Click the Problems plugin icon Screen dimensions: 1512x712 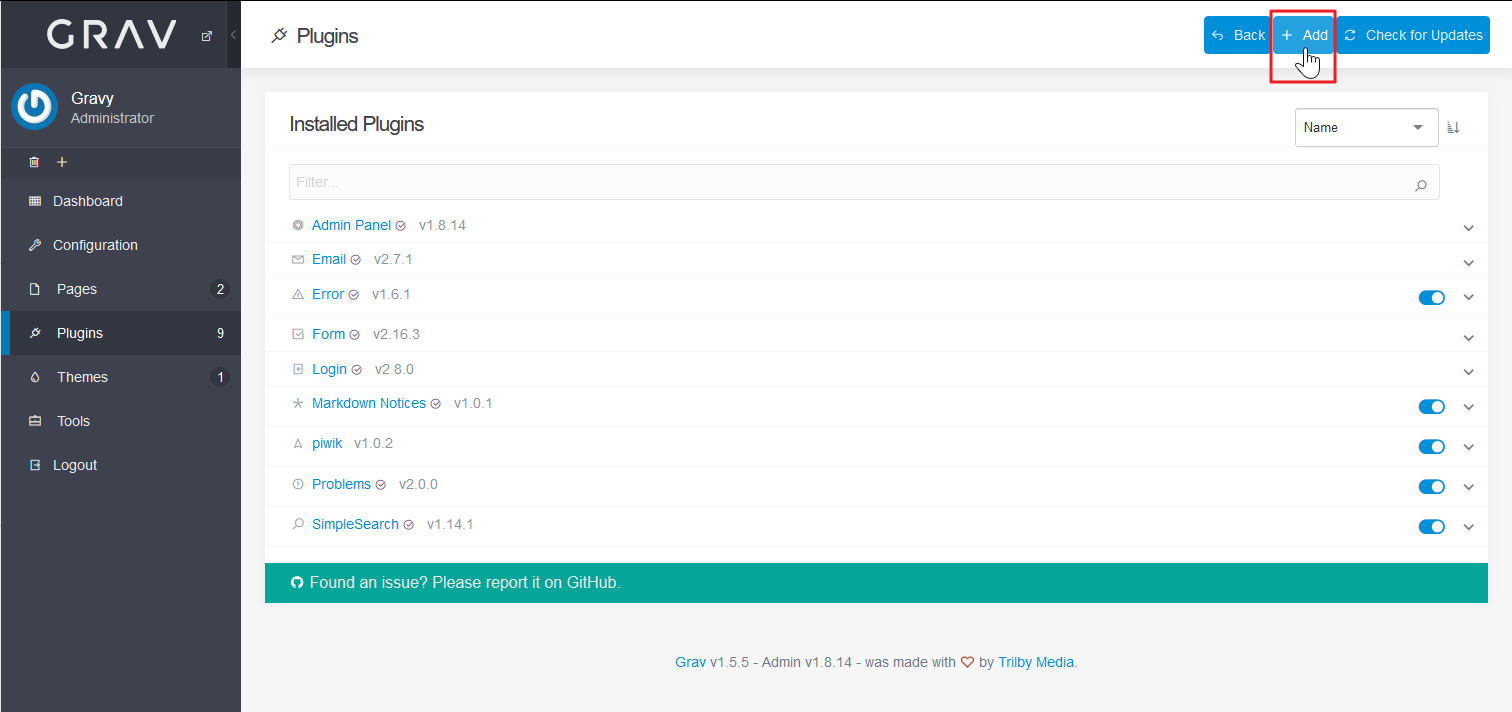(x=297, y=484)
